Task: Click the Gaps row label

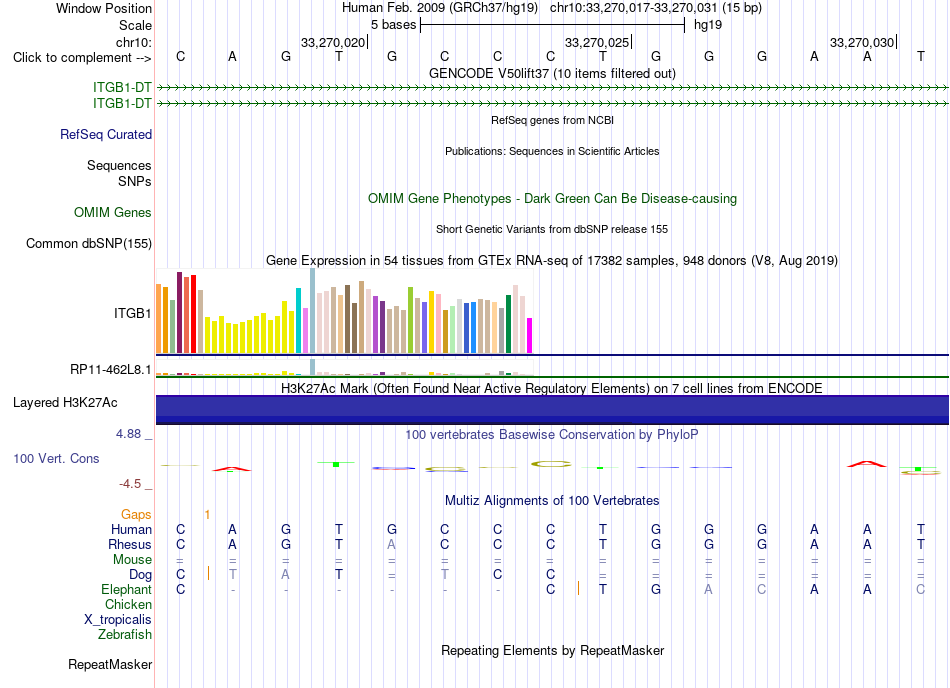Action: (136, 514)
